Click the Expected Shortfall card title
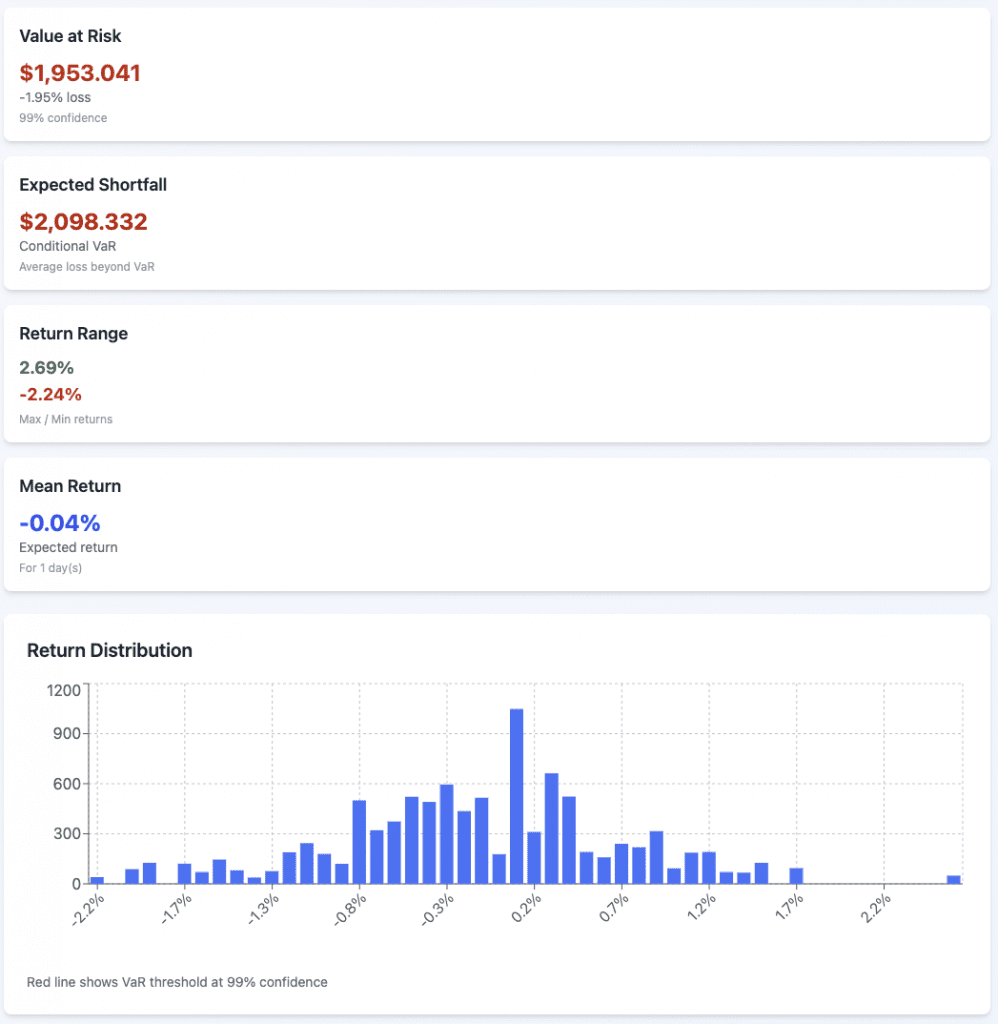The image size is (998, 1024). tap(93, 185)
